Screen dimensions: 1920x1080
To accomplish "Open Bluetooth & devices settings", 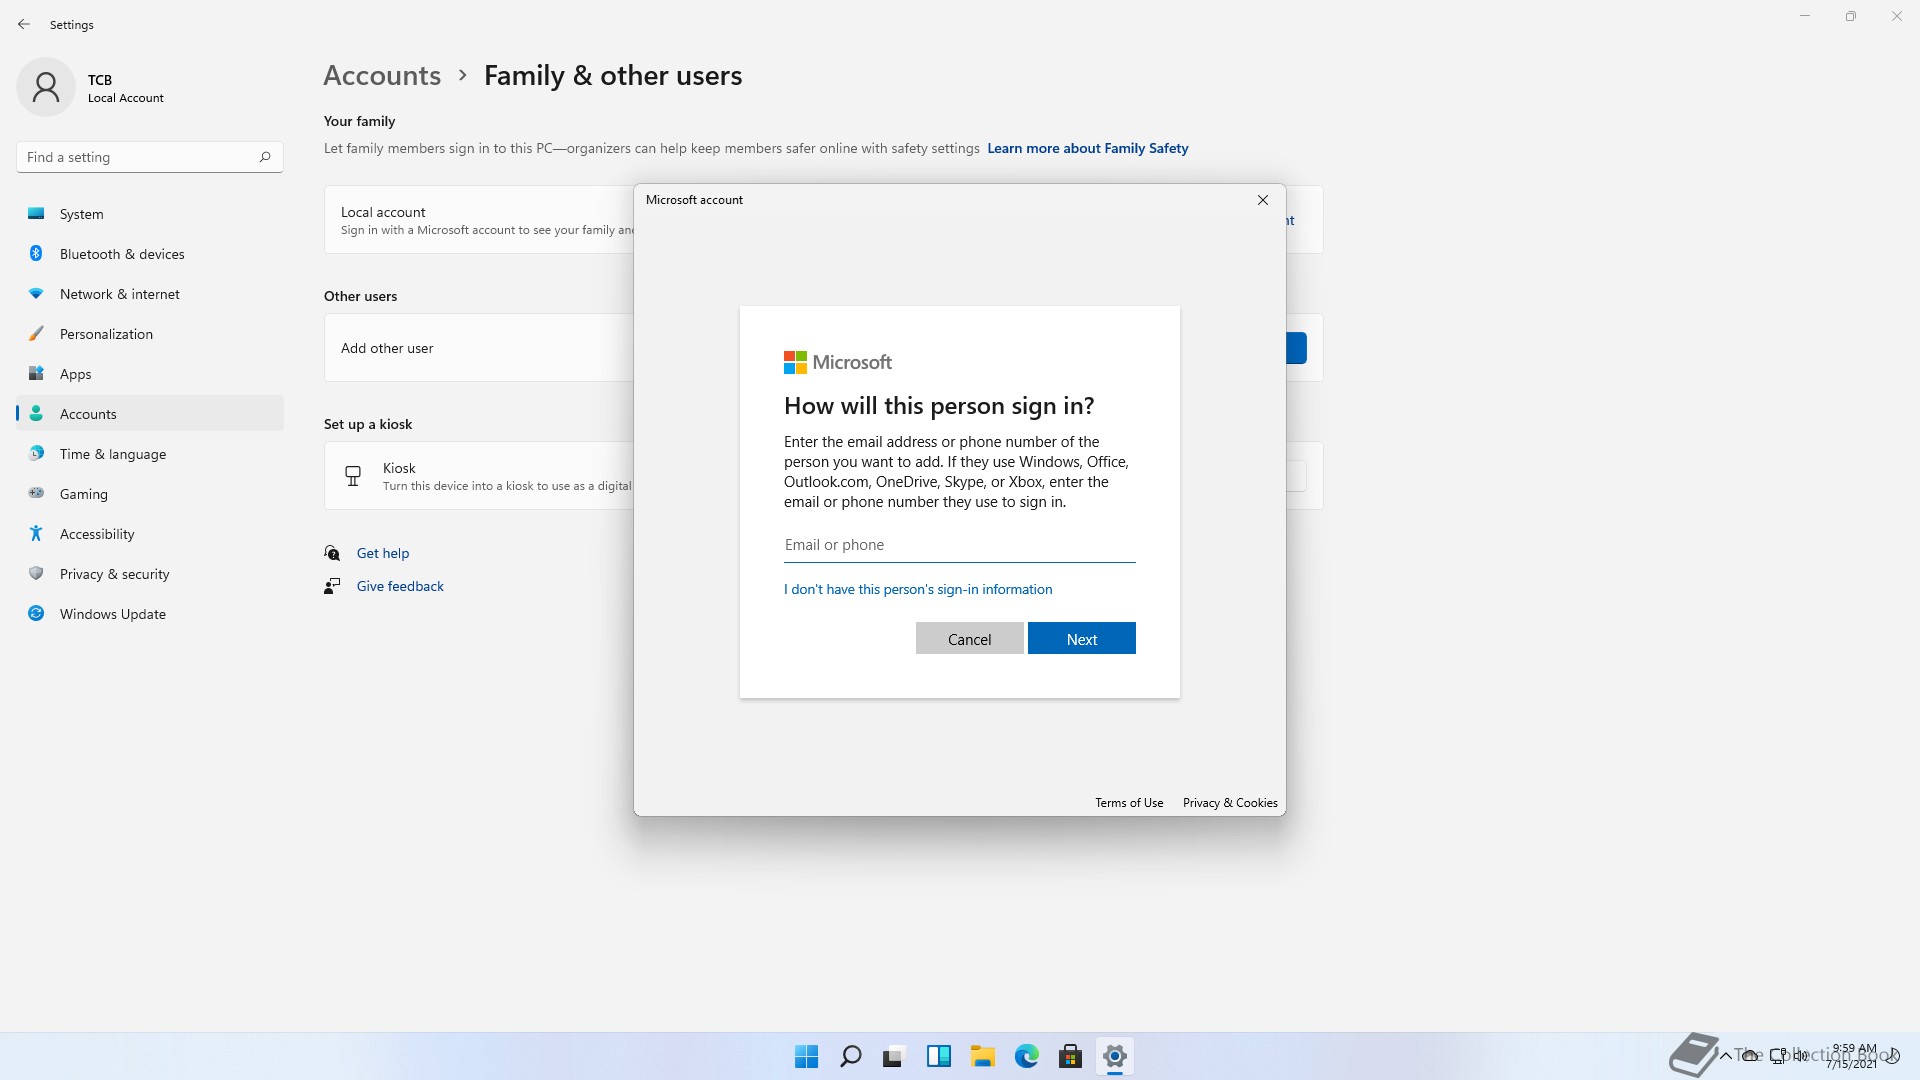I will click(x=150, y=254).
